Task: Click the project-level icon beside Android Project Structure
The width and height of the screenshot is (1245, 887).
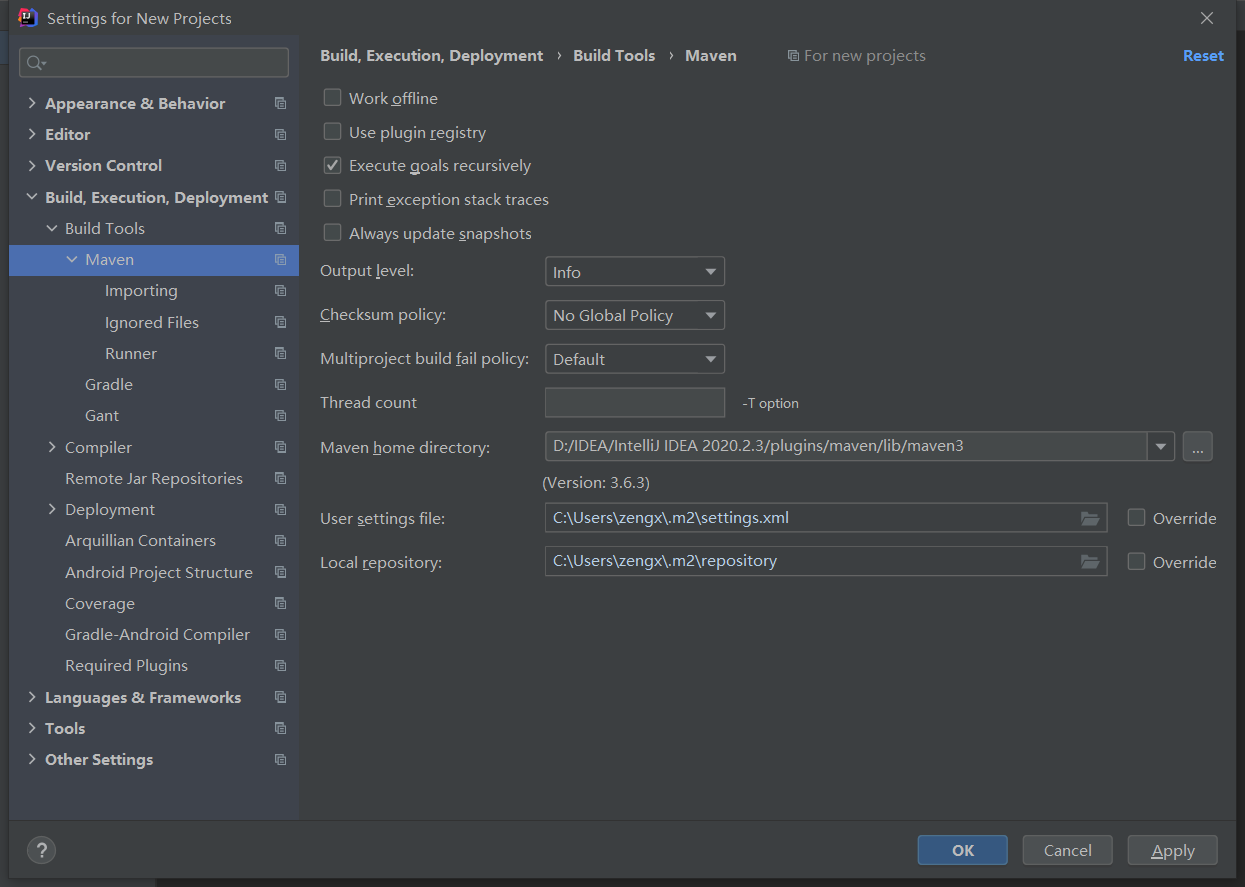Action: [280, 572]
